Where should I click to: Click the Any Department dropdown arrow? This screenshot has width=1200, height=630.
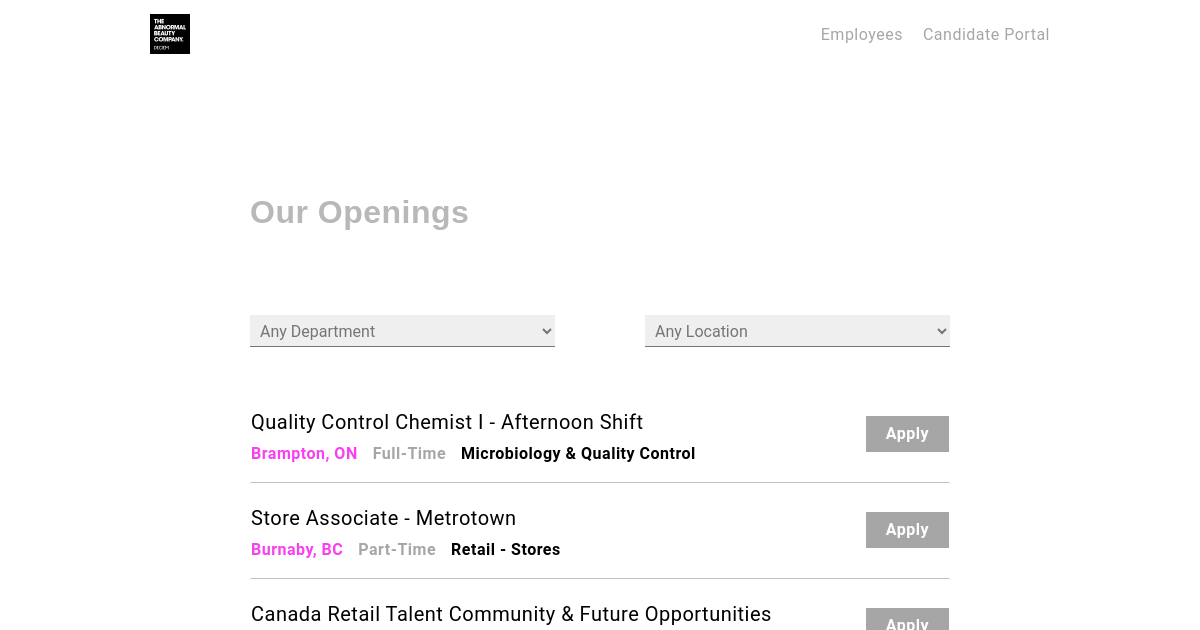(x=546, y=331)
